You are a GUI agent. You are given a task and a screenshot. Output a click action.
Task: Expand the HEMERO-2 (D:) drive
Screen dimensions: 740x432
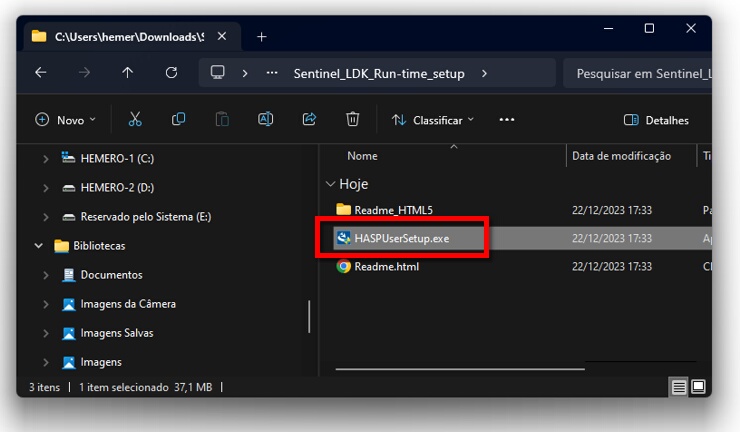point(45,188)
